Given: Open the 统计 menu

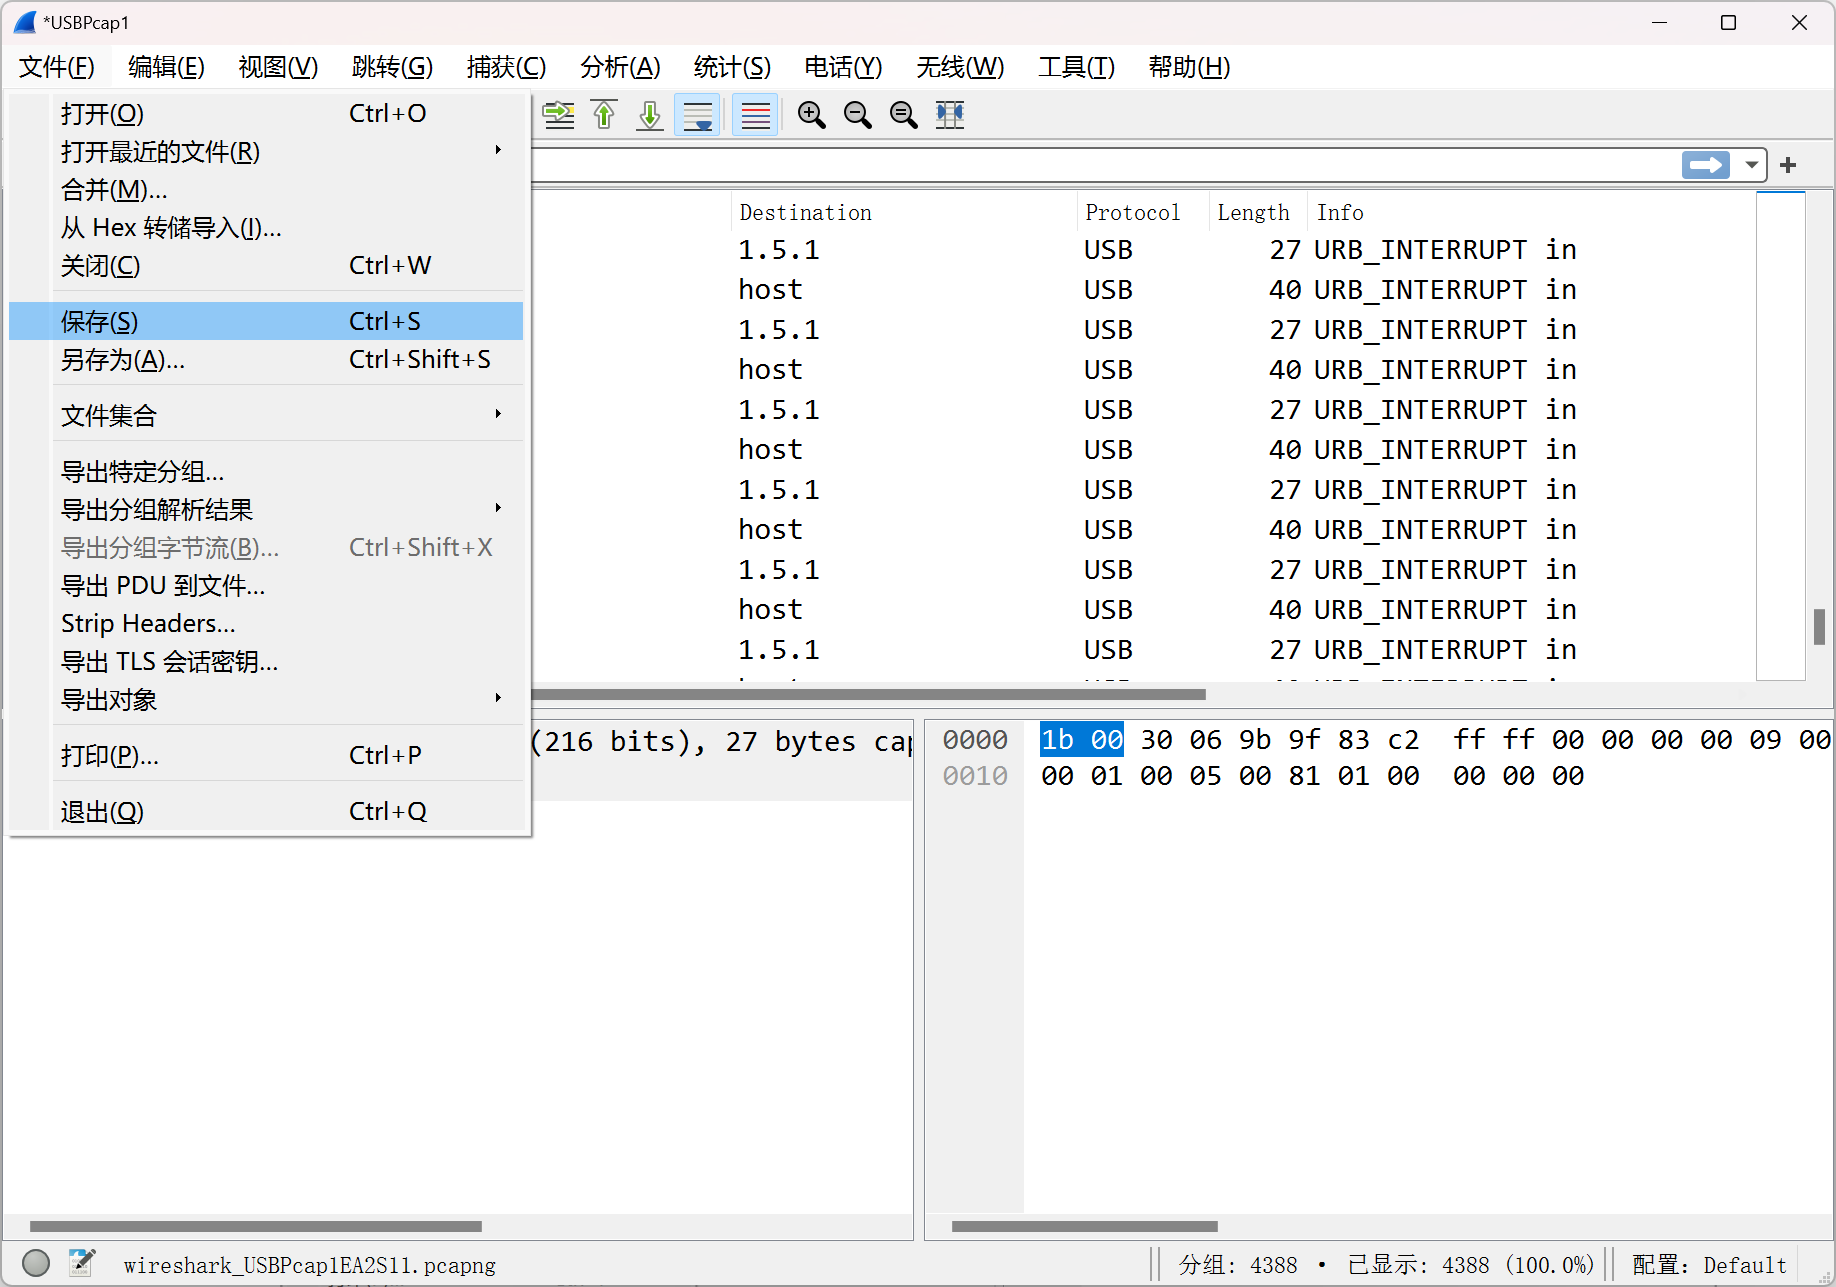Looking at the screenshot, I should (x=731, y=67).
